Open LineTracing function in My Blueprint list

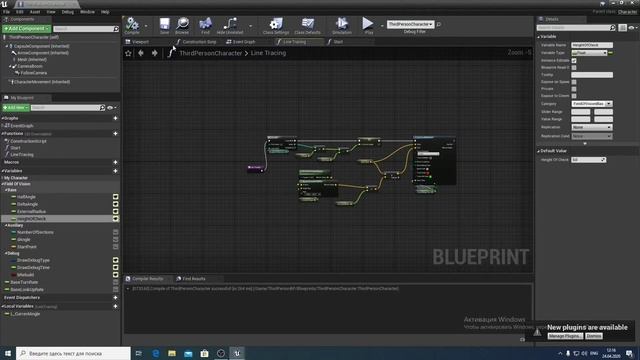coord(22,155)
